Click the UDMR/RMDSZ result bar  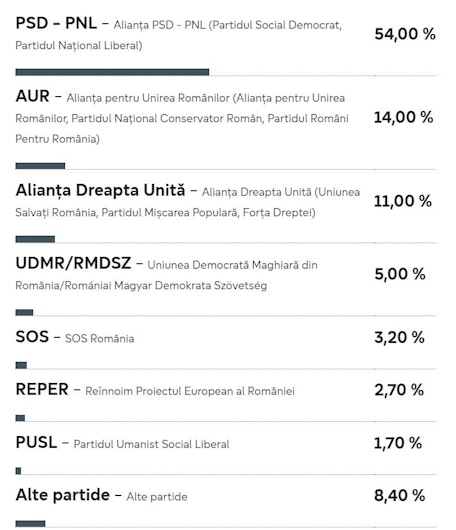[24, 312]
